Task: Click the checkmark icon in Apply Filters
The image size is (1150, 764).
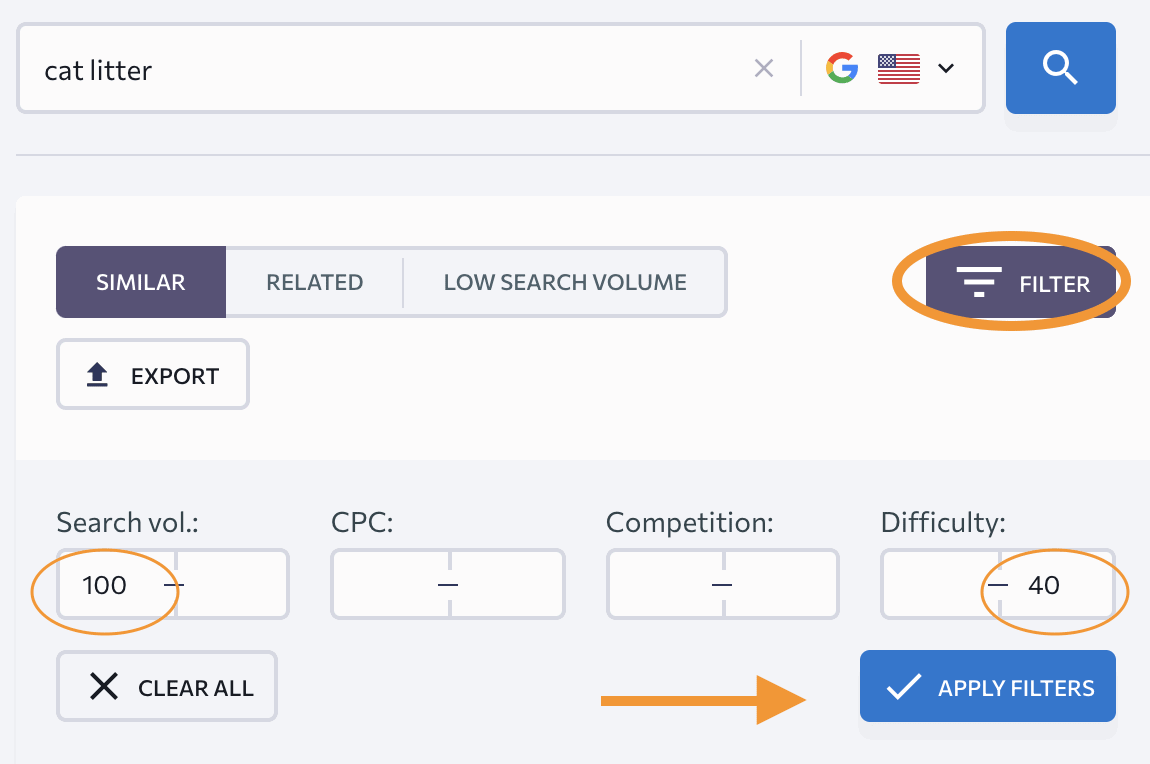Action: [x=904, y=687]
